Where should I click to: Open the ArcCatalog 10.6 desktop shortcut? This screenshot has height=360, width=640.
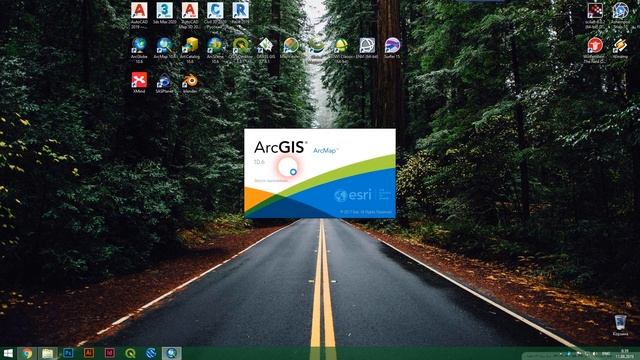point(190,50)
